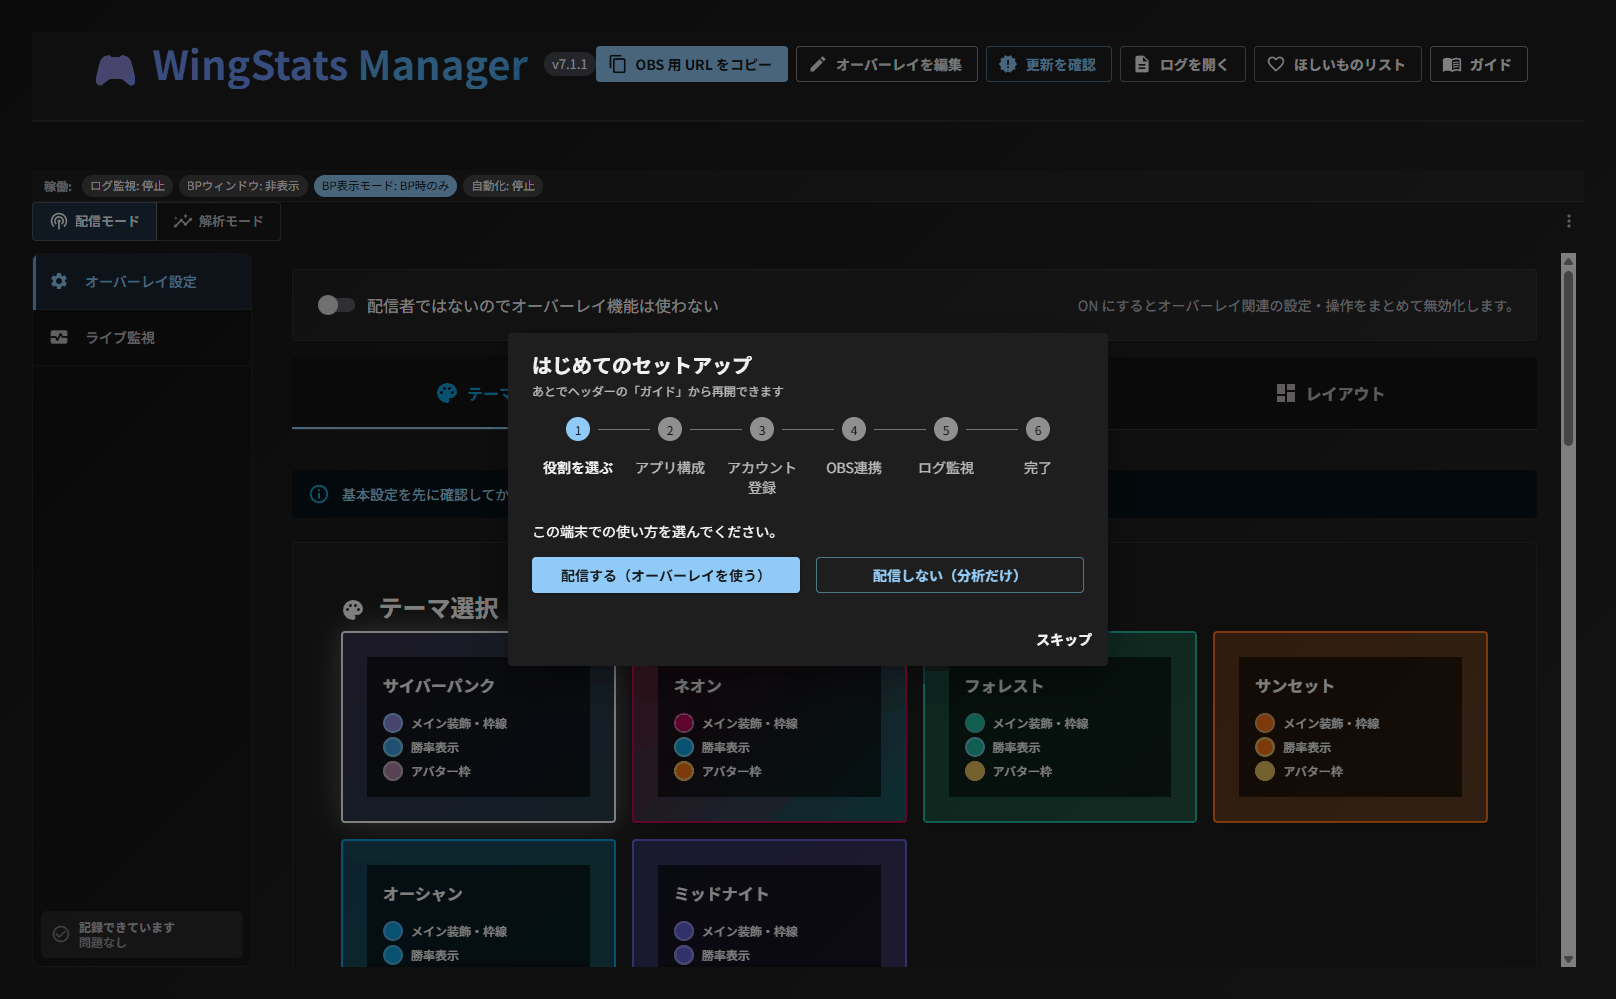Screen dimensions: 1616x999
Task: Click the scrollbar down arrow
Action: [x=1568, y=959]
